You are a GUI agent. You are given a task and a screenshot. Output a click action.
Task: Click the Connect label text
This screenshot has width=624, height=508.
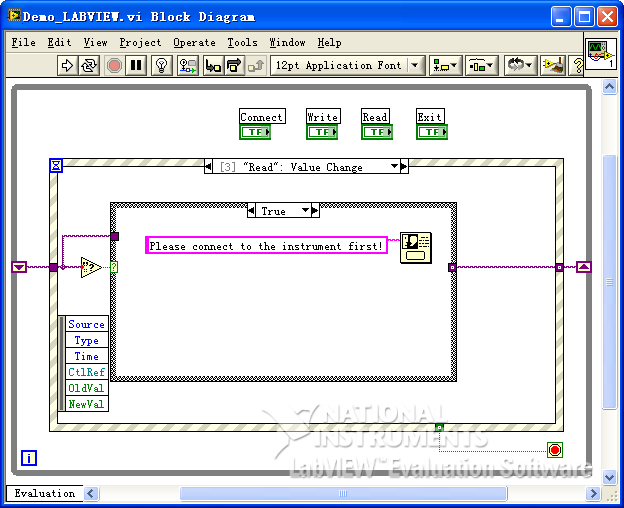tap(262, 117)
